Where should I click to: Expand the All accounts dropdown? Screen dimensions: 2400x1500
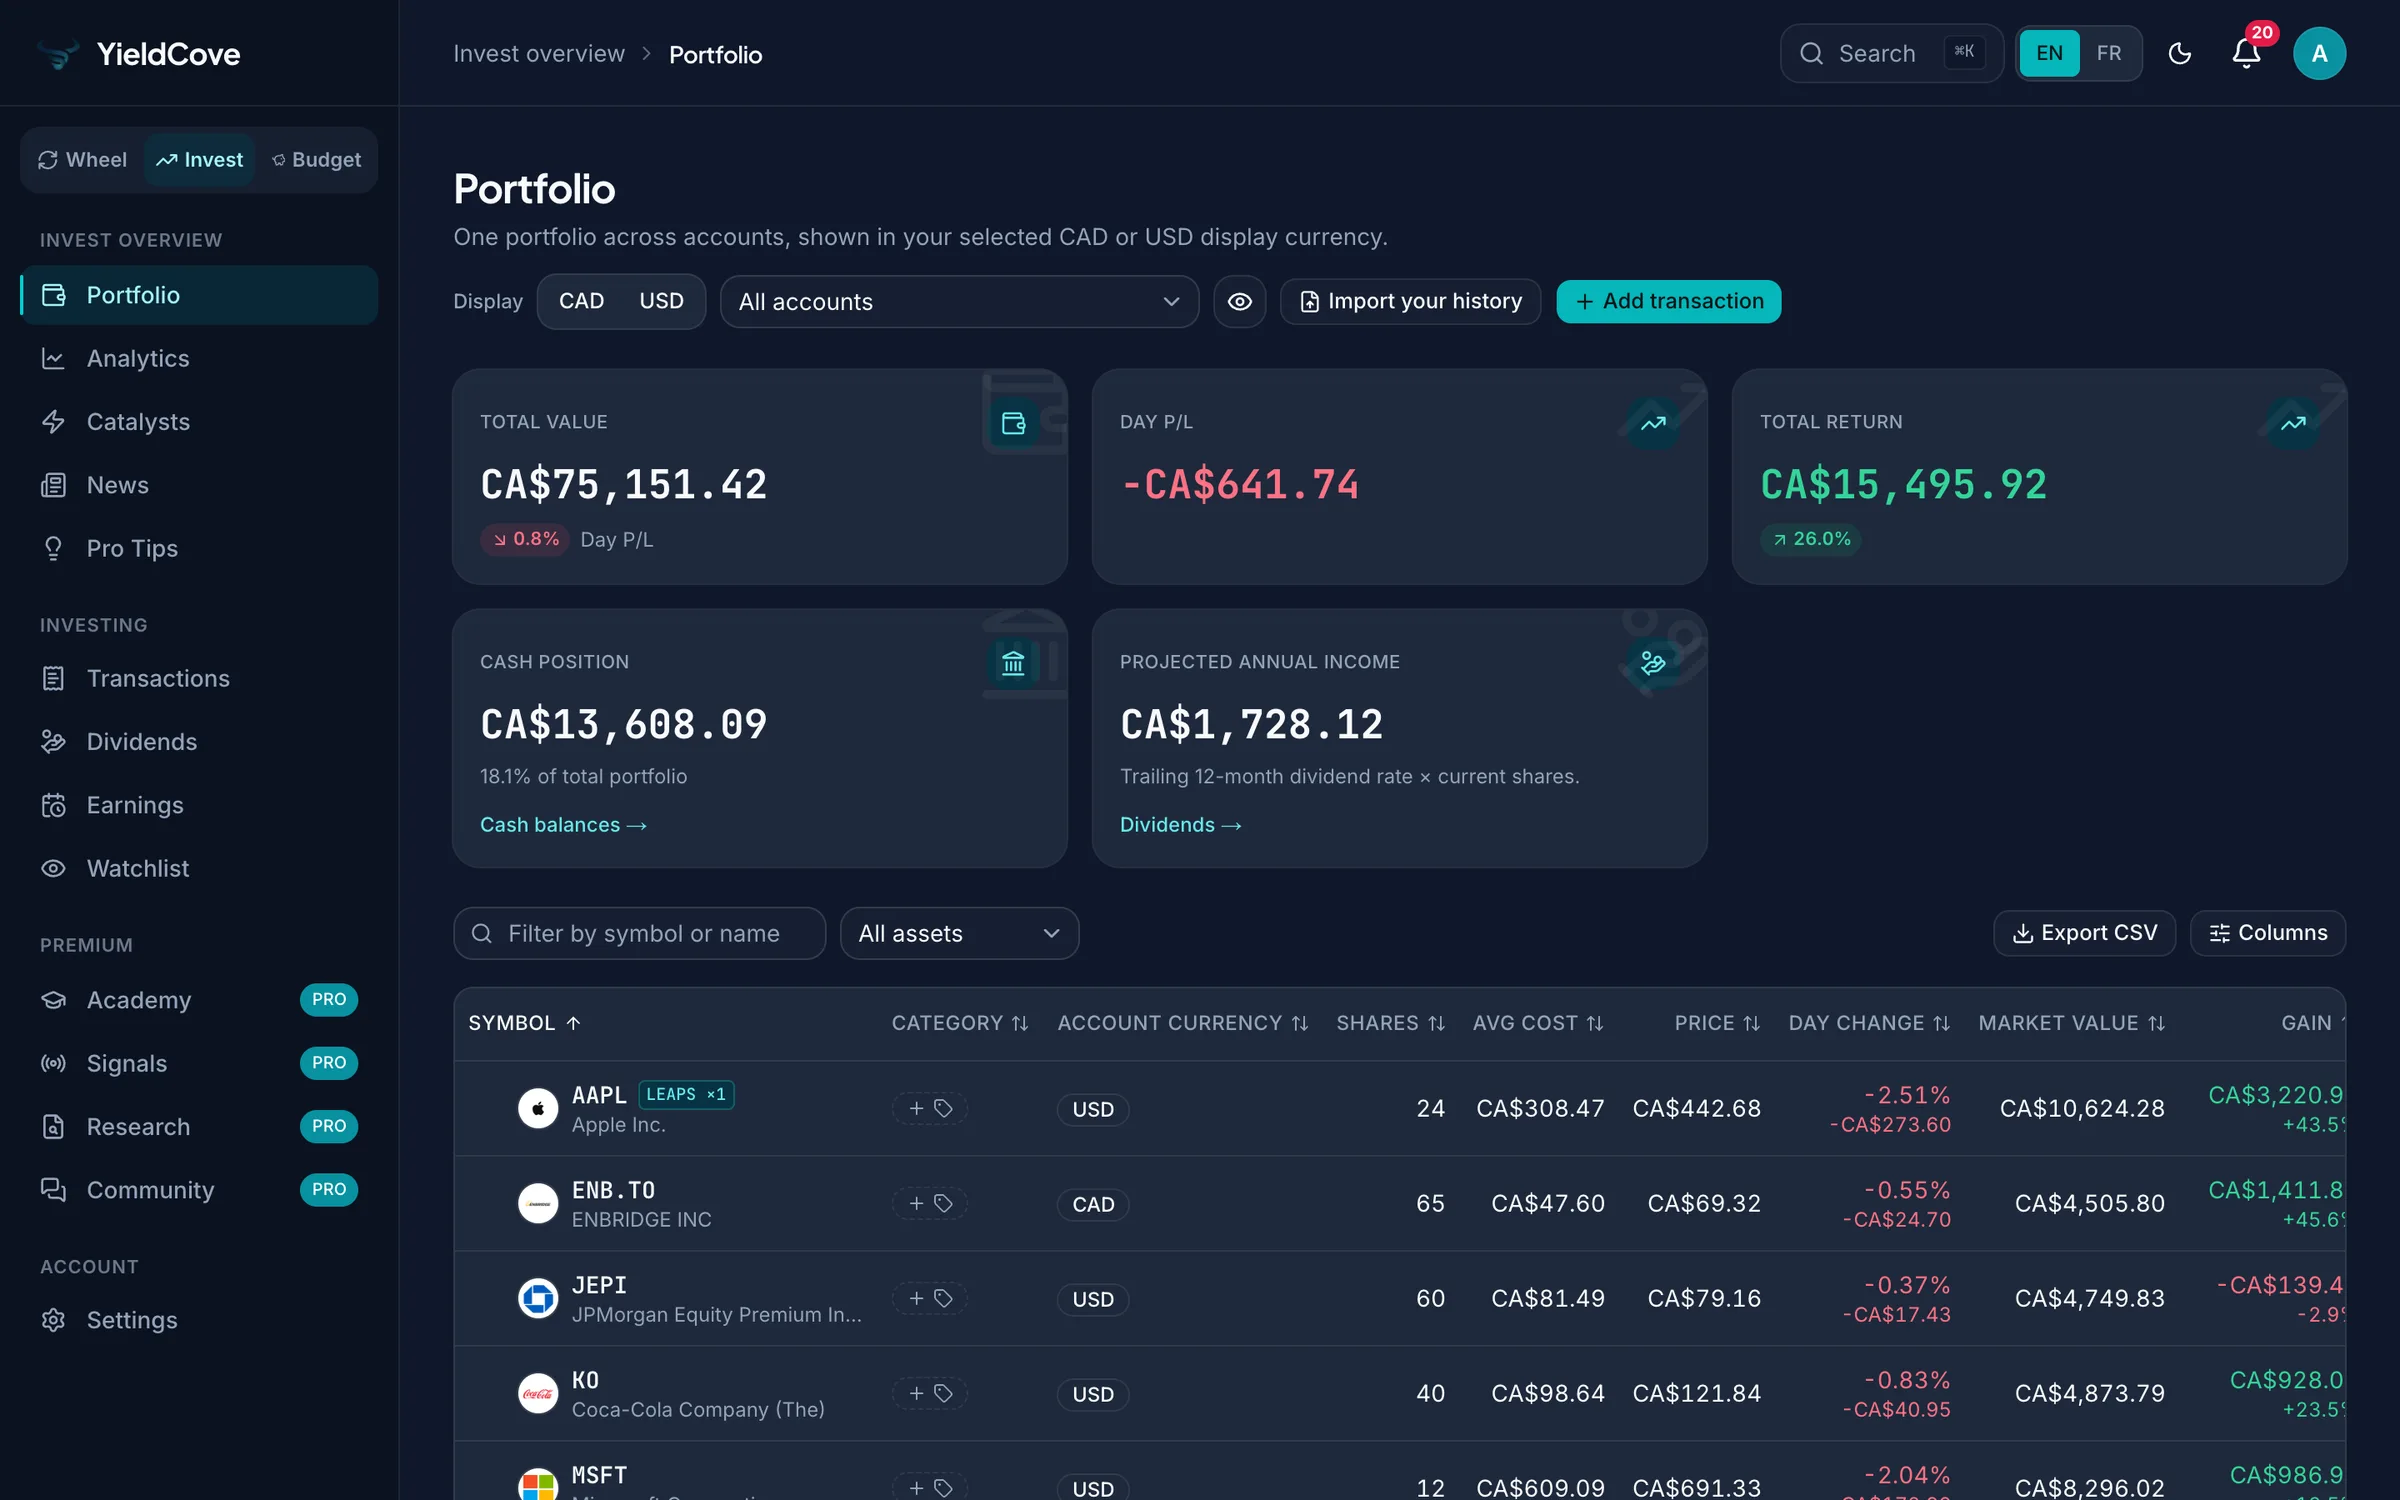(959, 301)
